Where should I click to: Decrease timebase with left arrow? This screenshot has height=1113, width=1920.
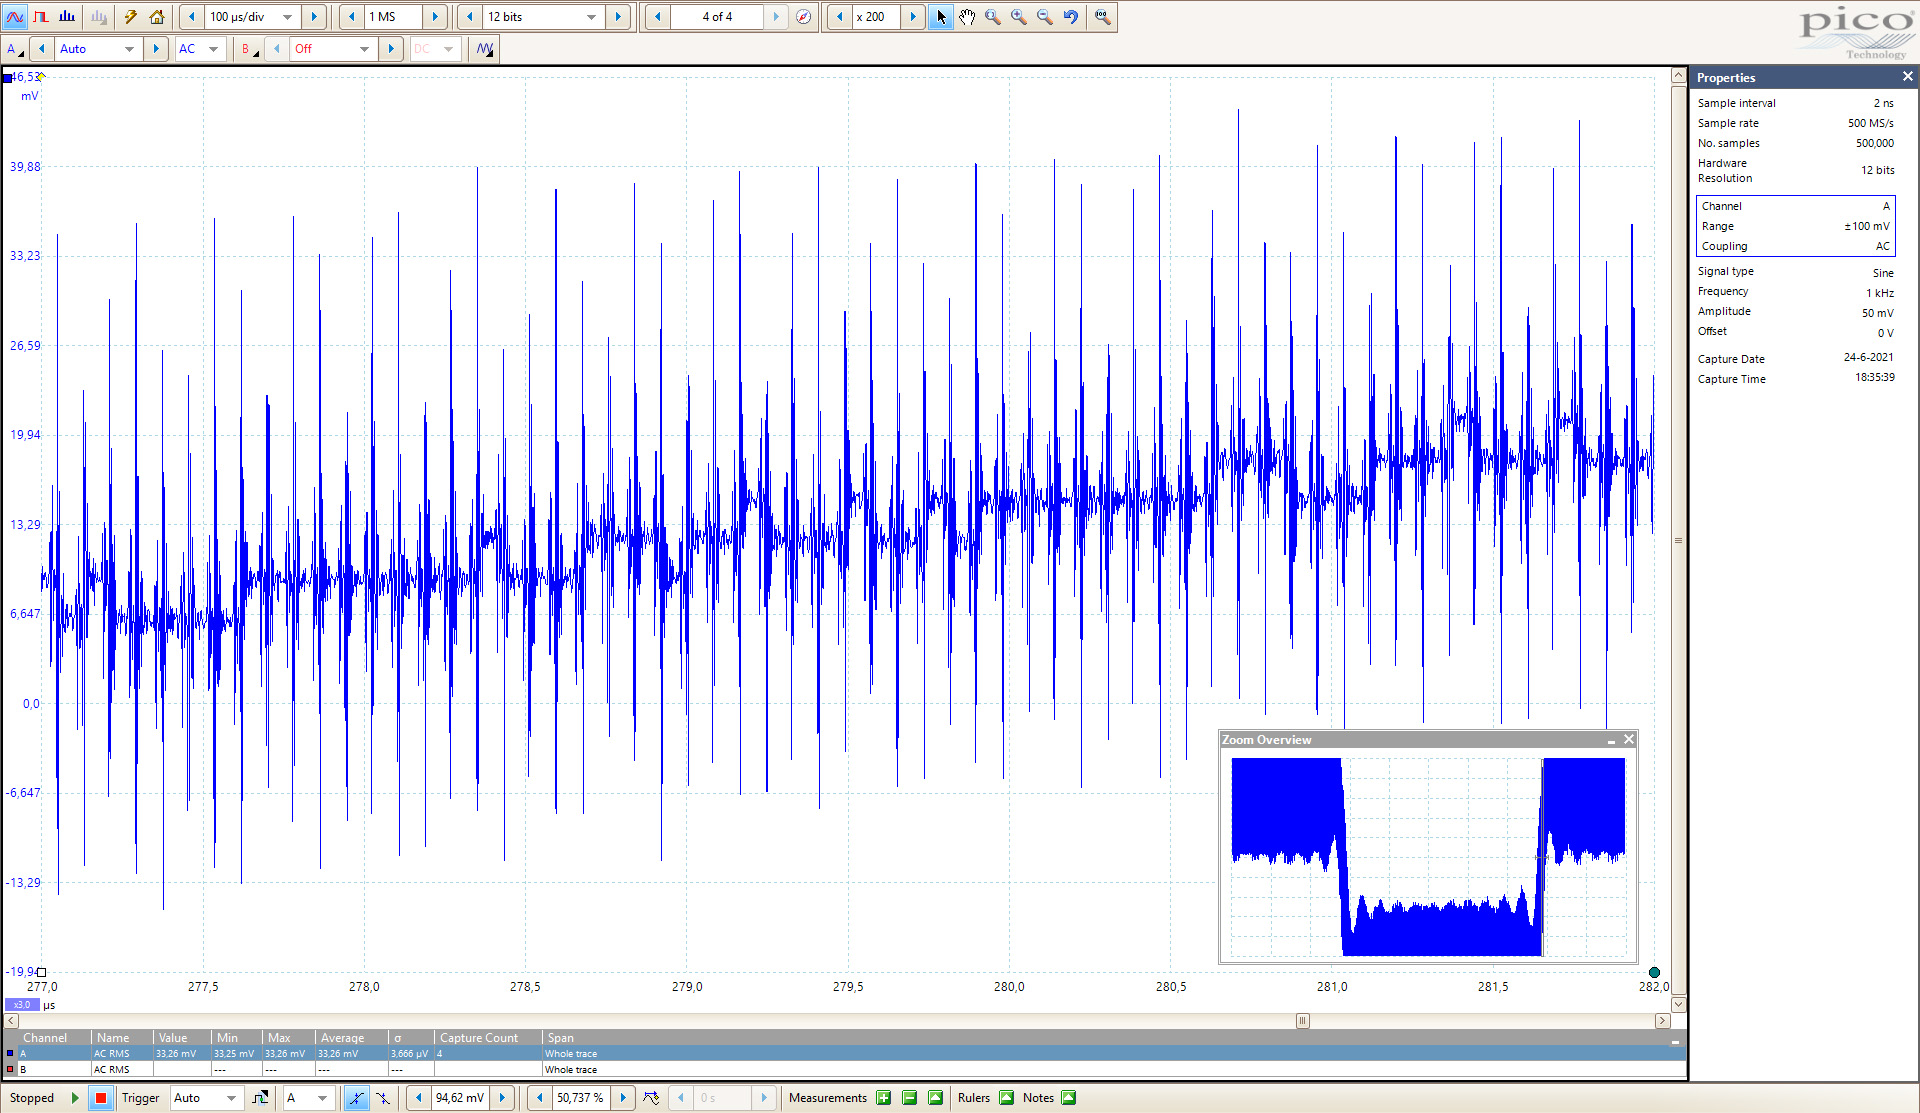[192, 17]
